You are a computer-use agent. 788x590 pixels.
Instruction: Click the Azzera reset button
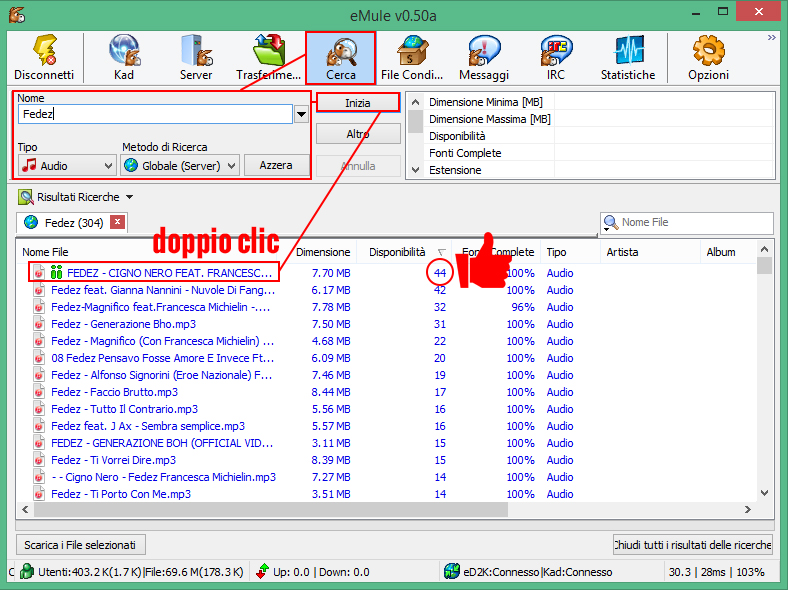(276, 165)
